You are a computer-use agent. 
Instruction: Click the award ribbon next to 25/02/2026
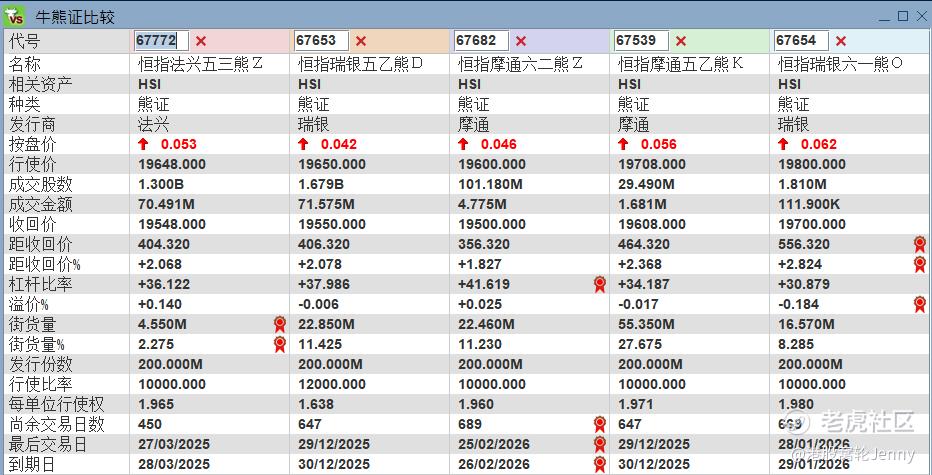click(x=600, y=444)
